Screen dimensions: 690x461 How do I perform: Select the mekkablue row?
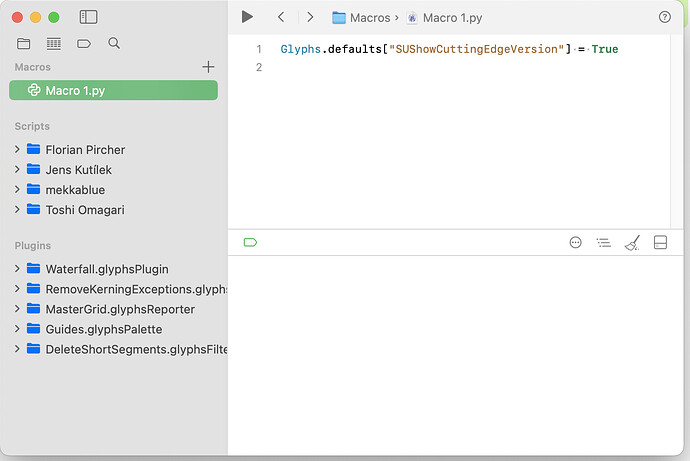(114, 190)
